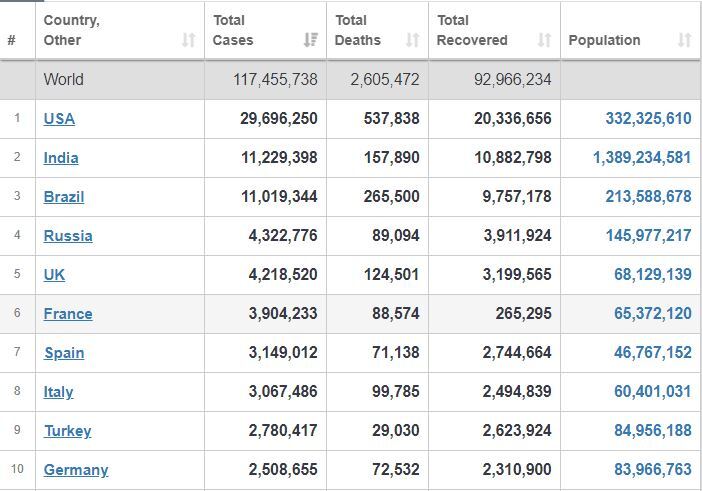Viewport: 702px width, 491px height.
Task: Click France population 65,372,120 link
Action: (653, 313)
